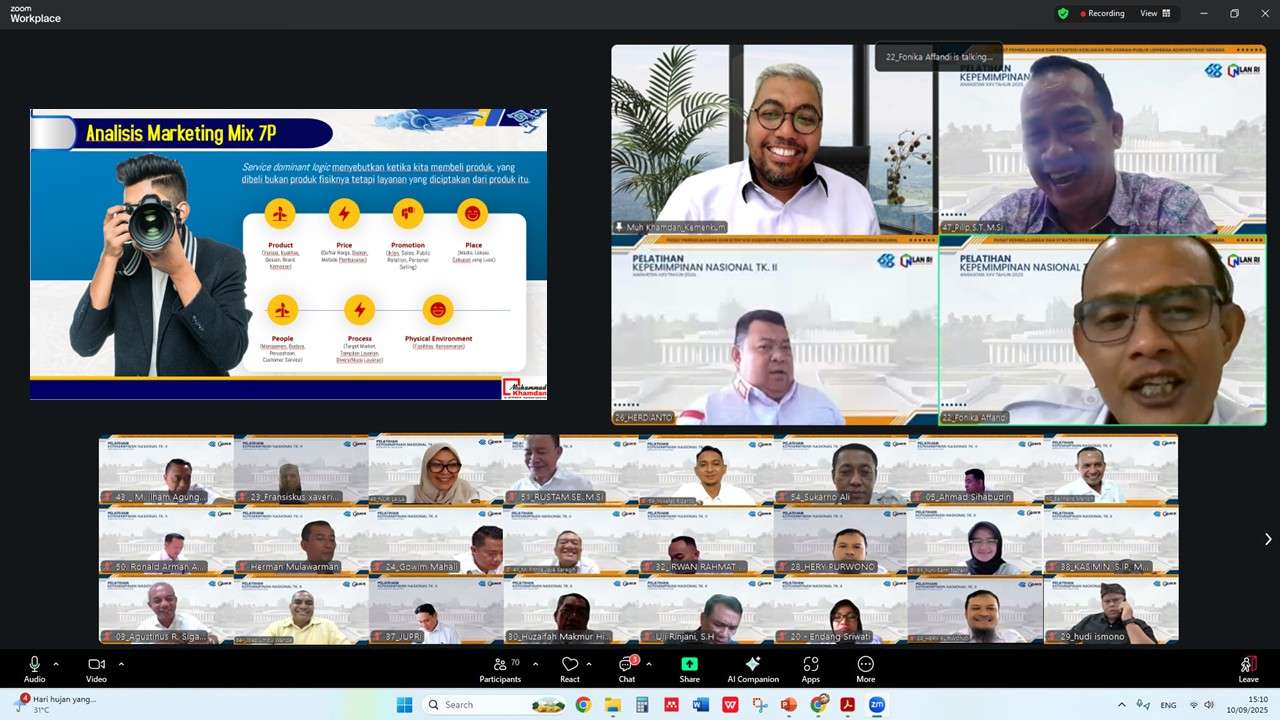Select 30_Huzaifah Makmur thumbnail
Viewport: 1280px width, 720px height.
point(570,610)
